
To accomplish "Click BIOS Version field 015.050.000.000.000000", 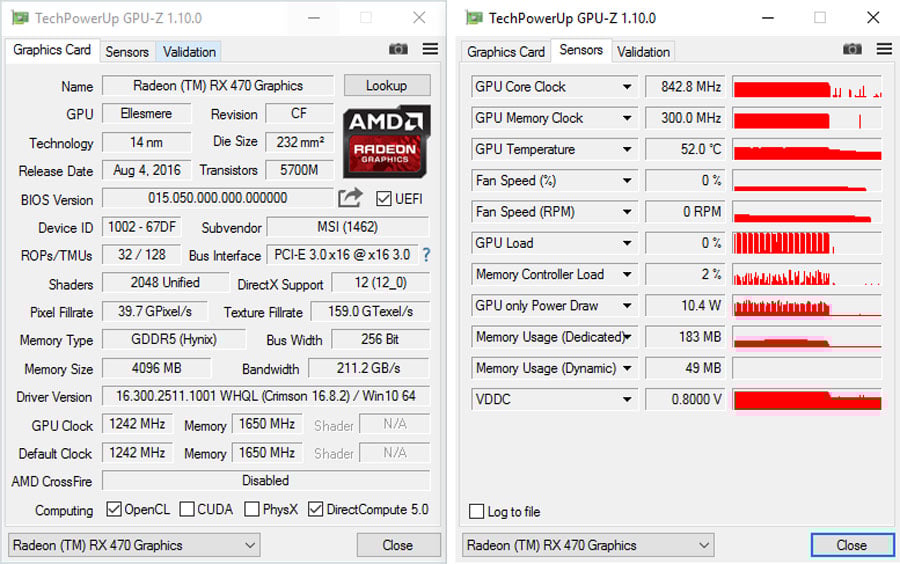I will pos(218,198).
